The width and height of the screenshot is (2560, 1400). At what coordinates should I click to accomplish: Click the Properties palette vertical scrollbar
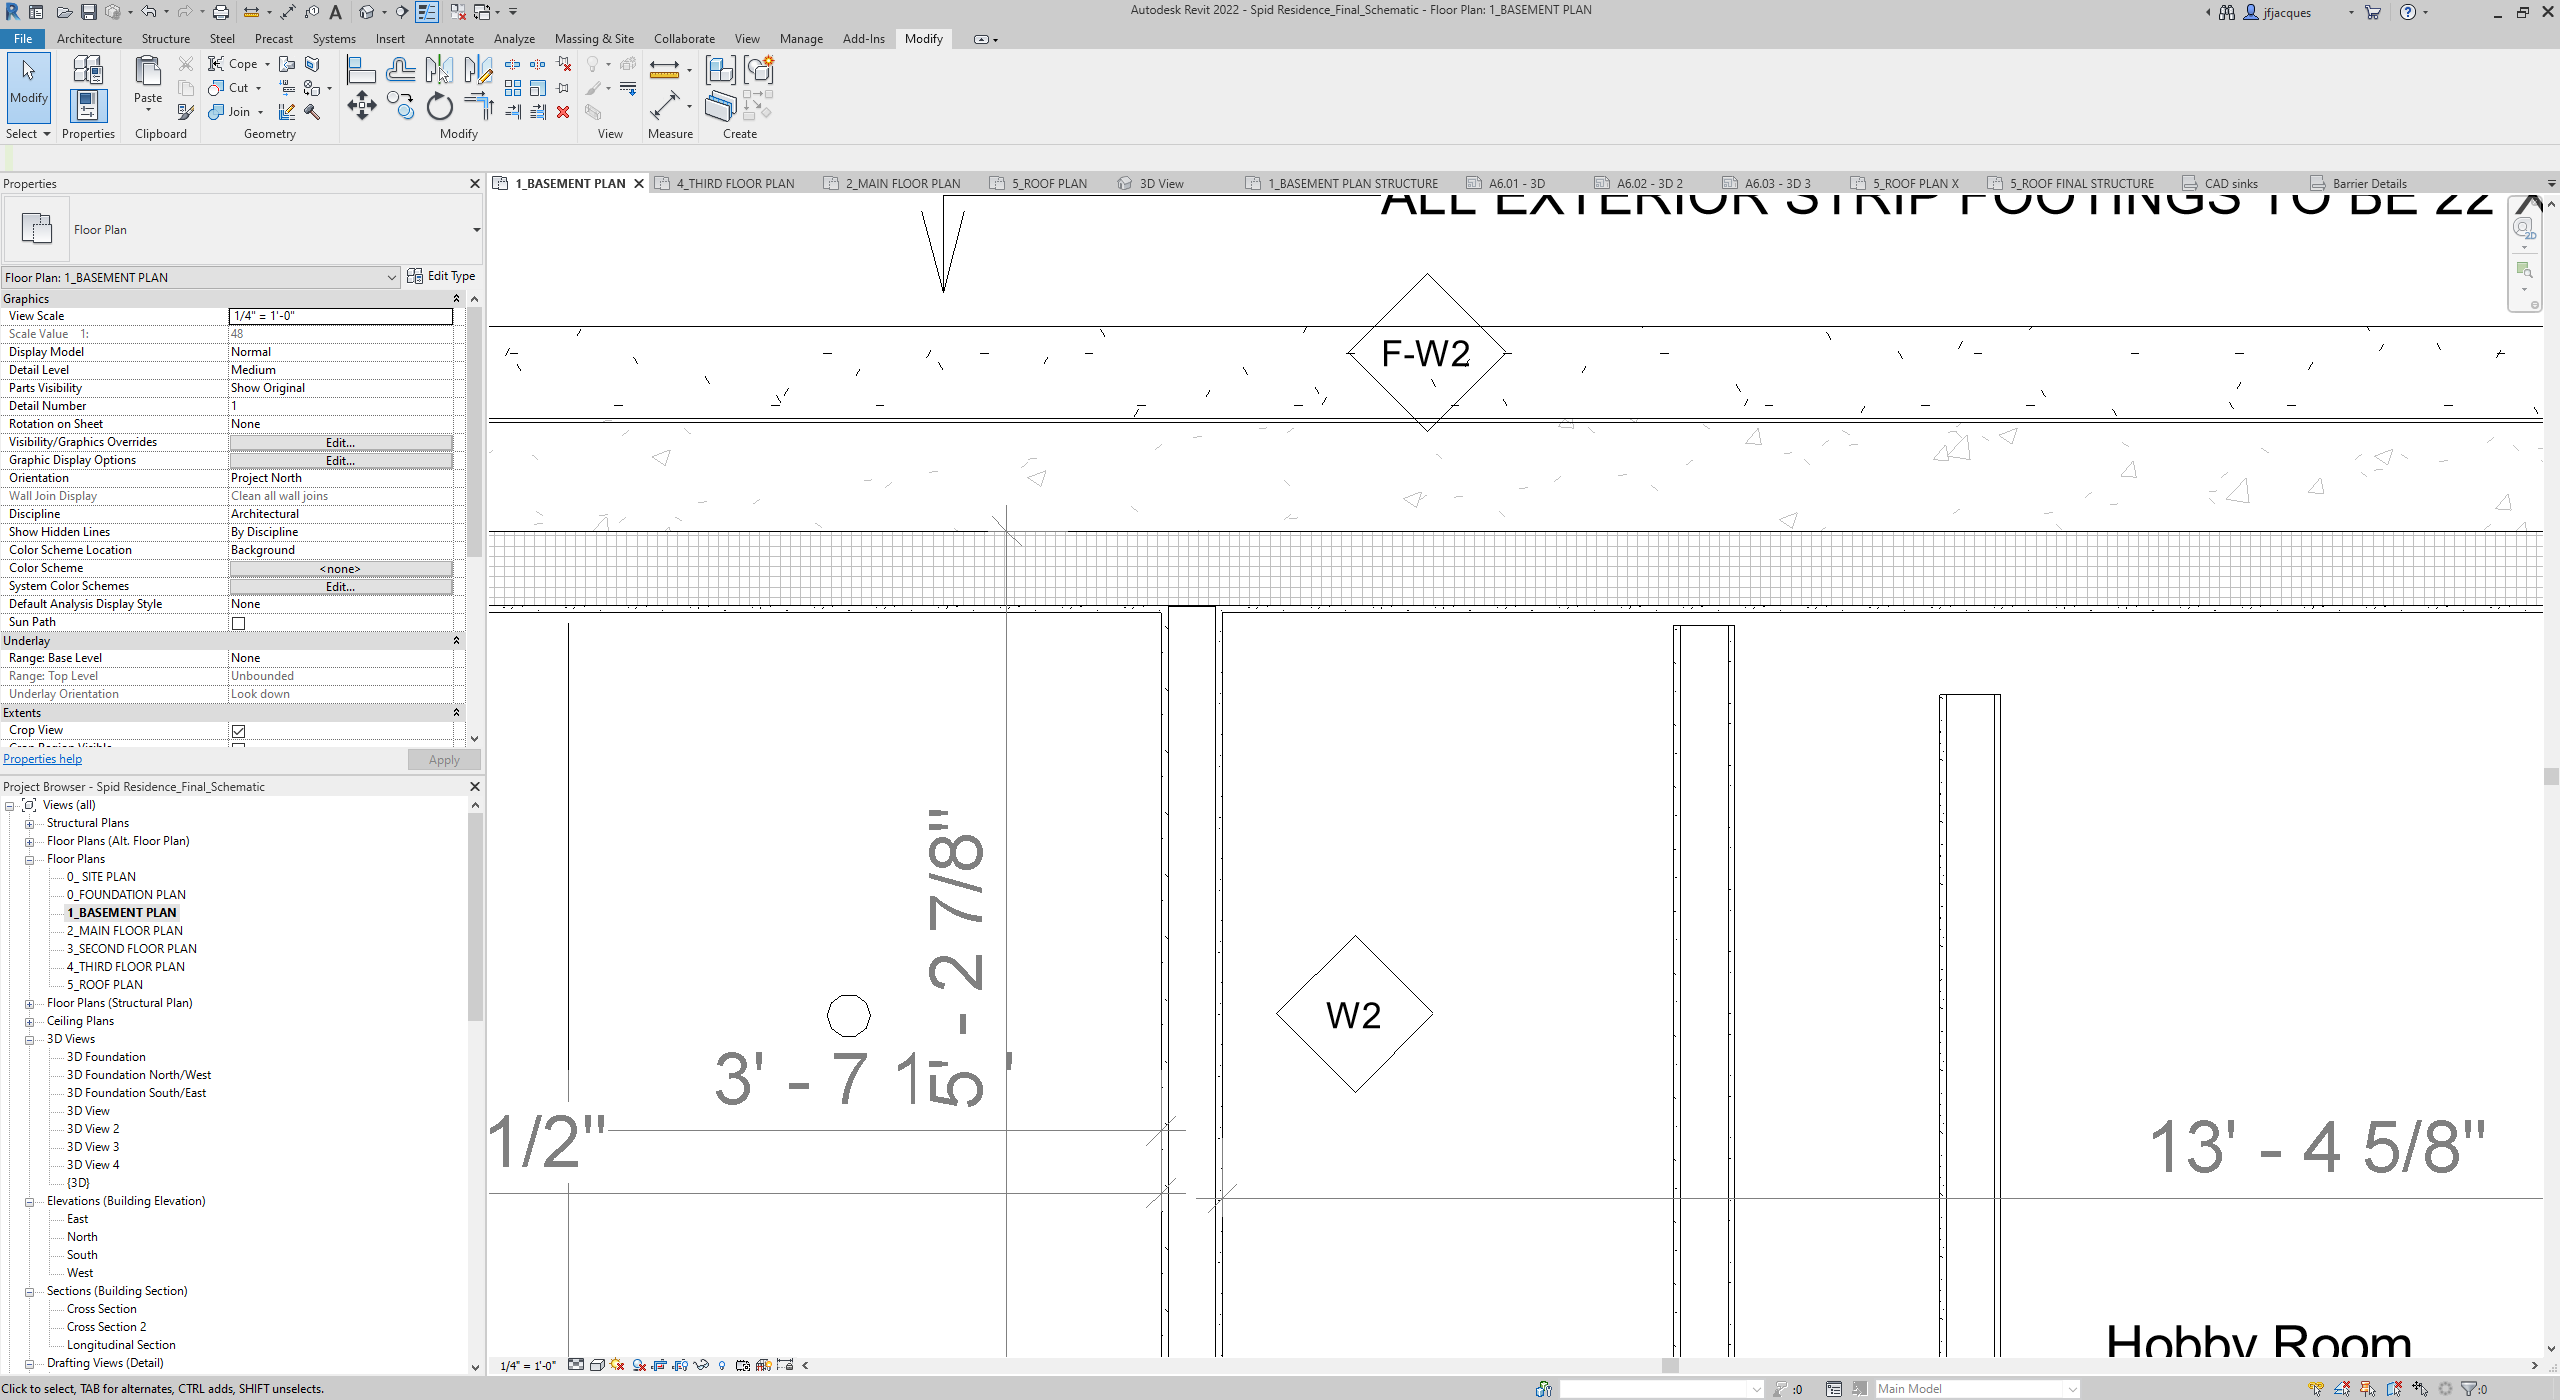click(475, 432)
